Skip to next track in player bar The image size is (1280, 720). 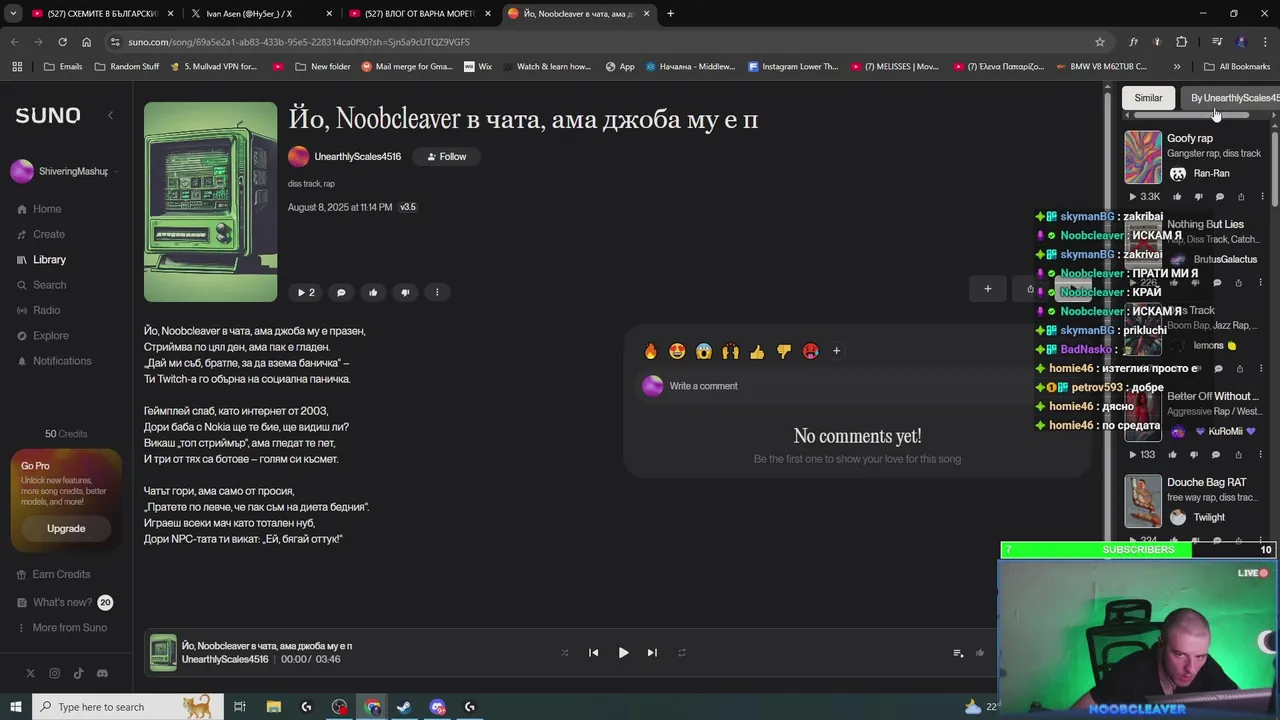pyautogui.click(x=652, y=653)
